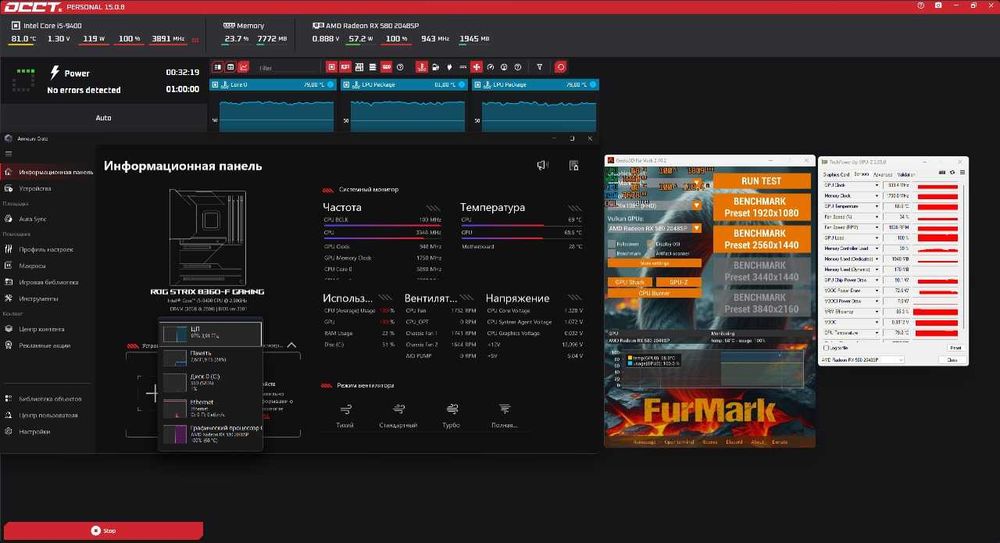Select the Тихий fan mode
1000x543 pixels.
[x=345, y=415]
